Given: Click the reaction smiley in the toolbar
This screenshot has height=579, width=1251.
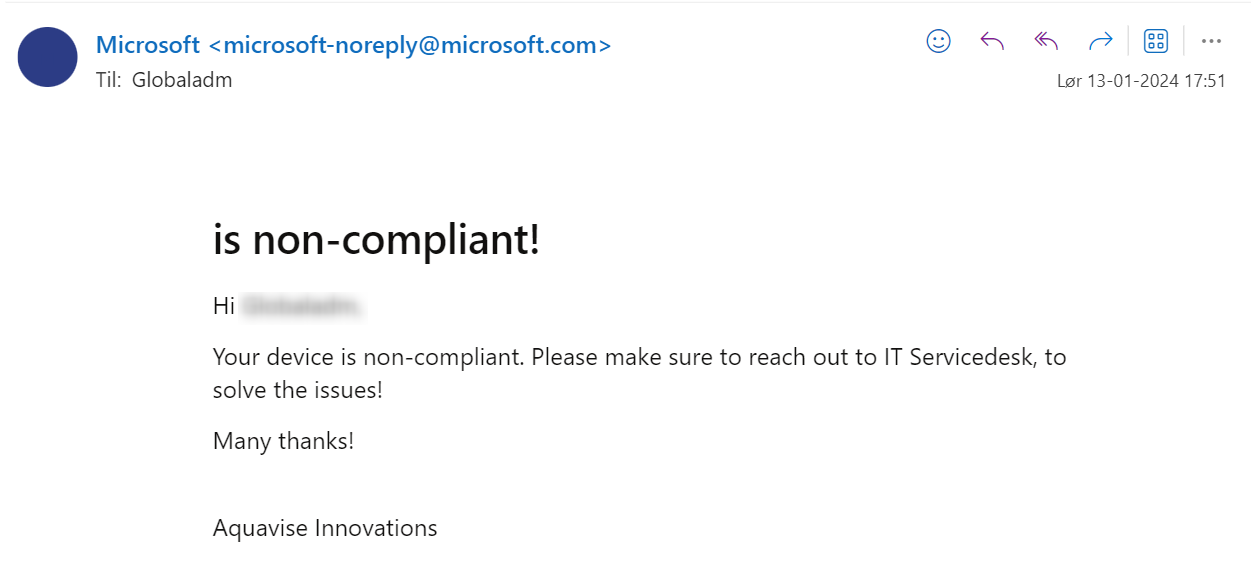Looking at the screenshot, I should [937, 41].
